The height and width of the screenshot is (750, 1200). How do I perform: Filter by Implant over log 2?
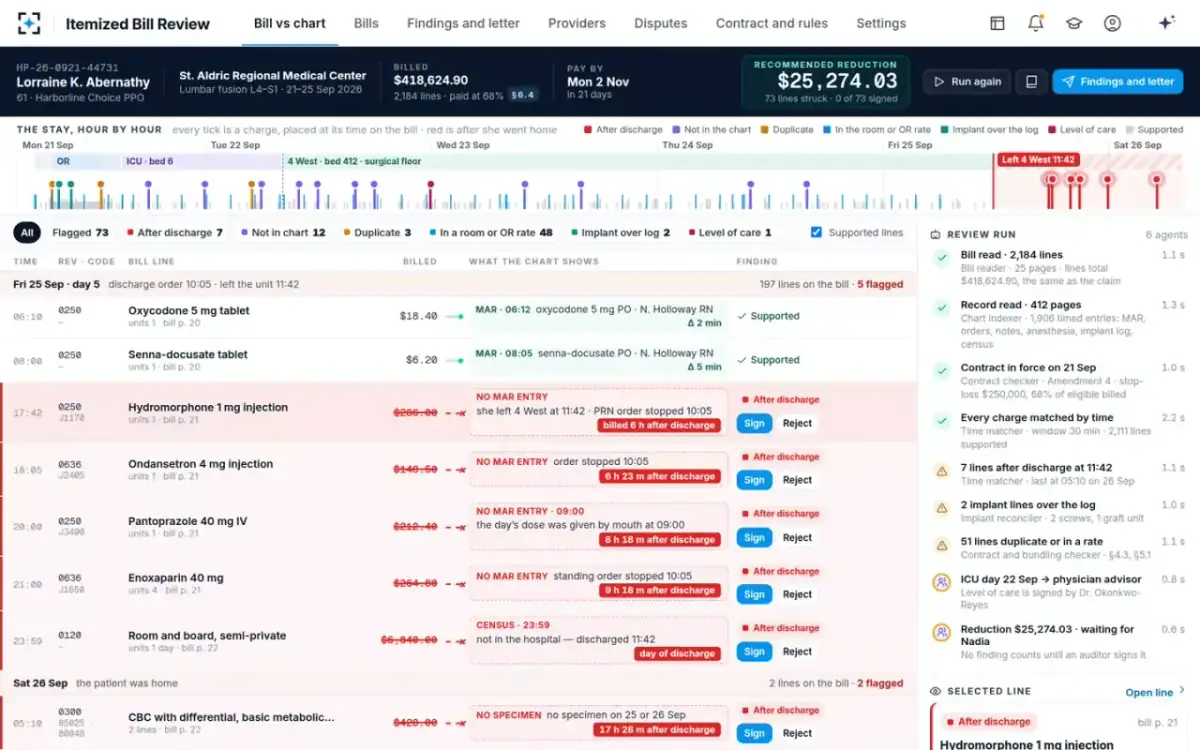tap(620, 233)
